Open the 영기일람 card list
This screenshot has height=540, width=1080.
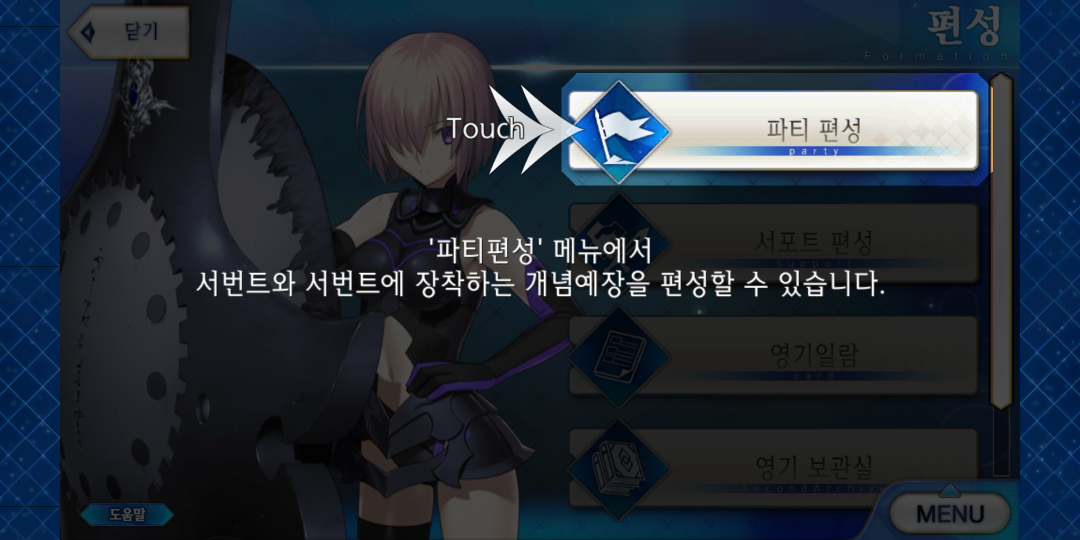click(773, 355)
